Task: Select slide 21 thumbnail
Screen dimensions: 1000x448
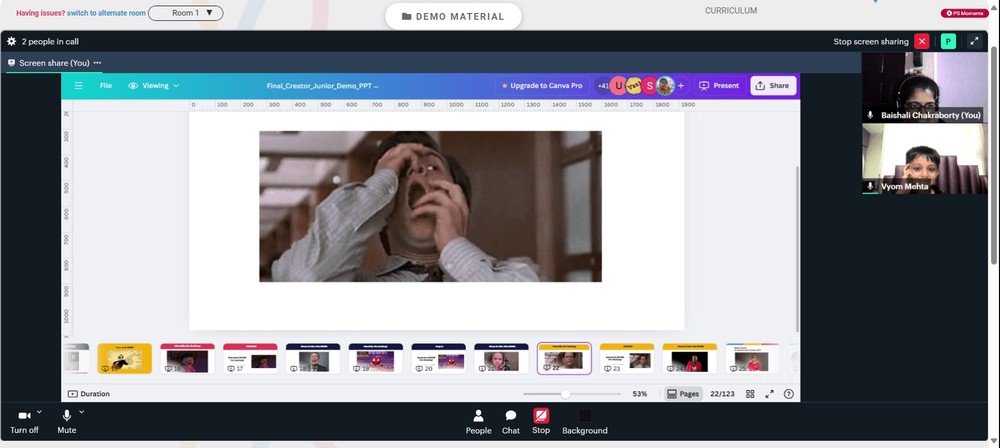Action: (x=501, y=358)
